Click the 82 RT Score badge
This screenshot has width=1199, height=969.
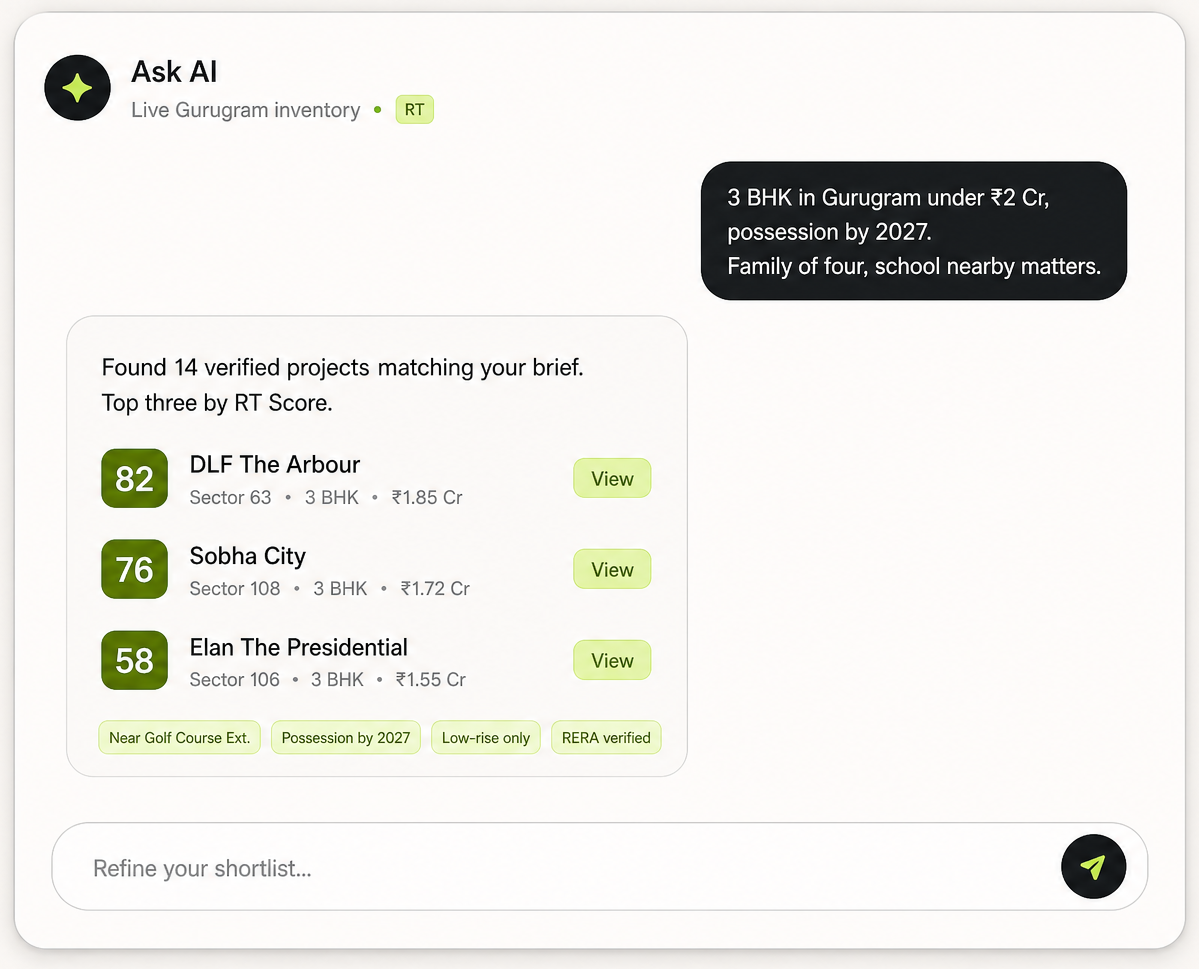(x=135, y=478)
